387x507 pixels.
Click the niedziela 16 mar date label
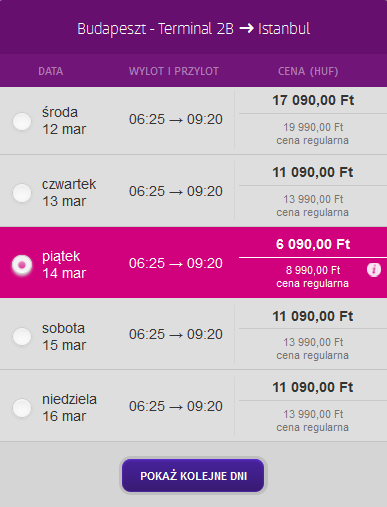[x=69, y=408]
